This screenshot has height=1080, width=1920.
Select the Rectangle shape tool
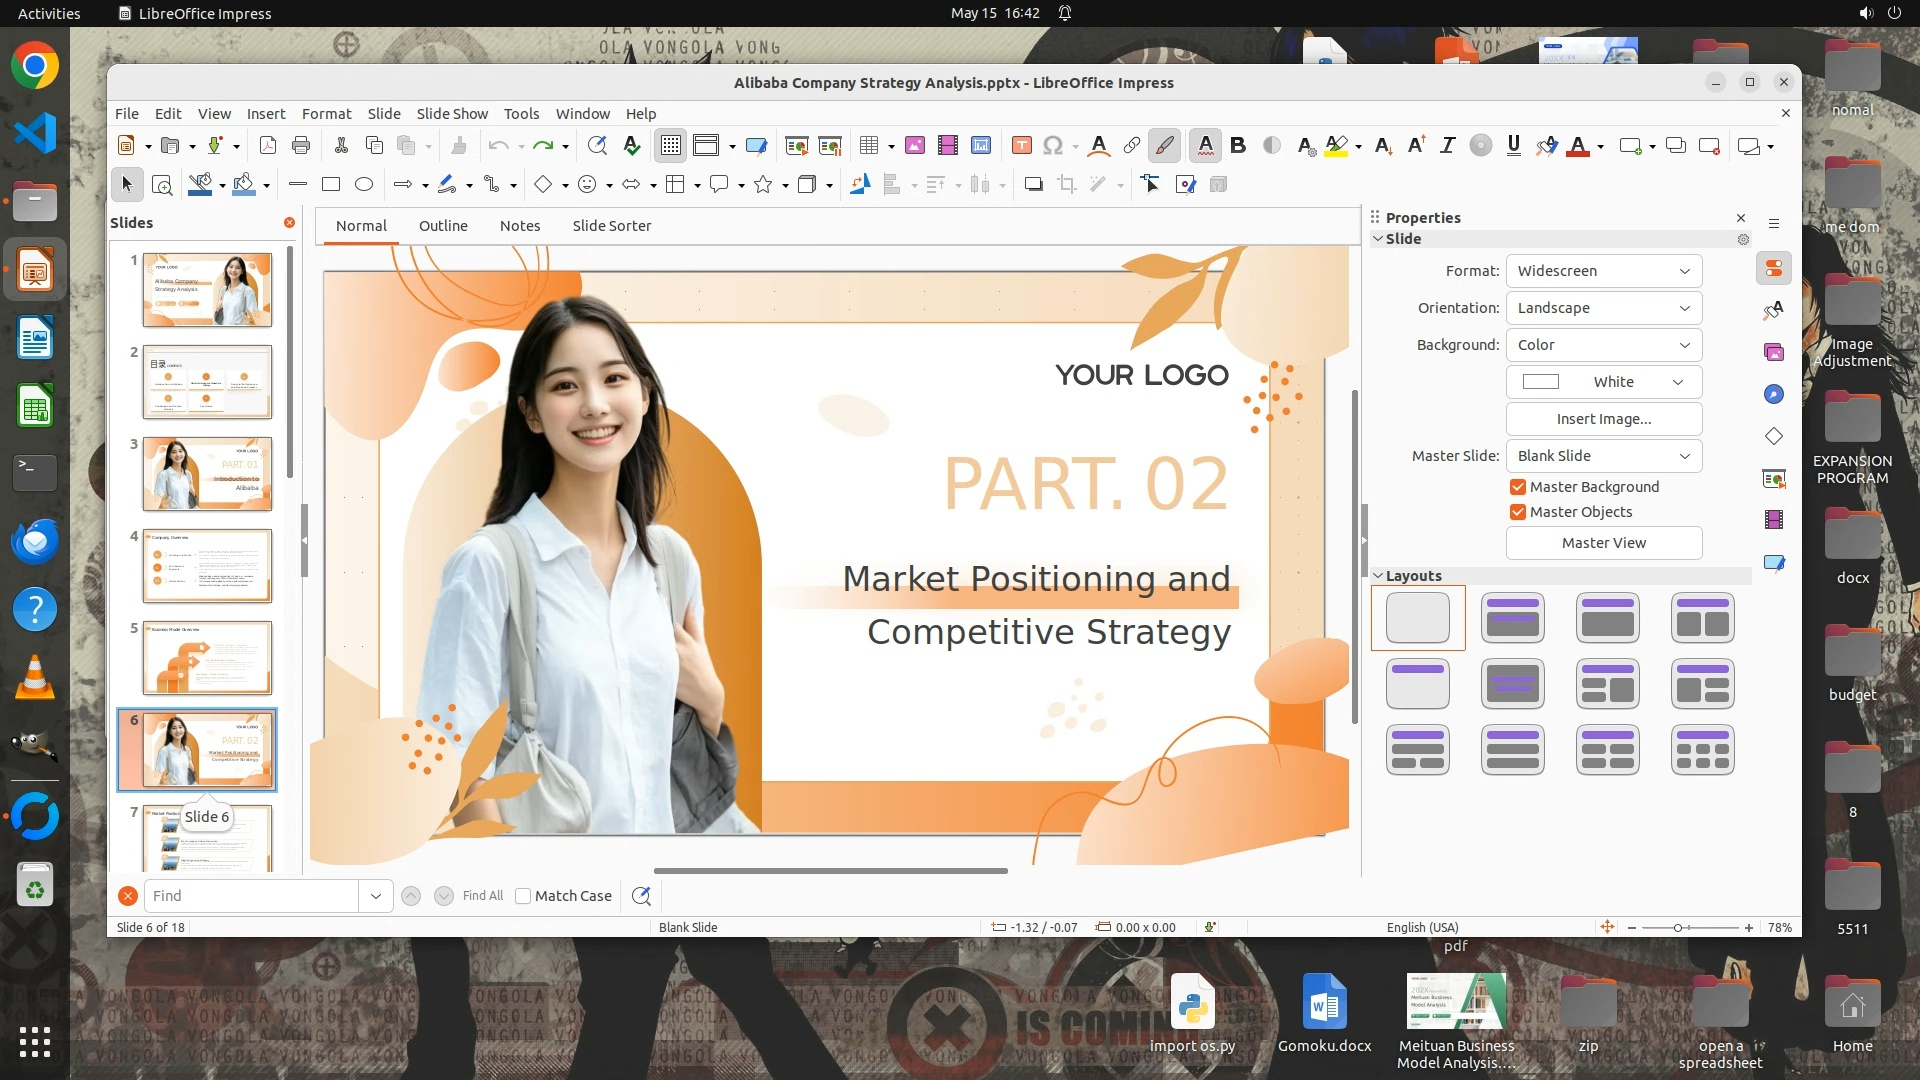pos(331,184)
